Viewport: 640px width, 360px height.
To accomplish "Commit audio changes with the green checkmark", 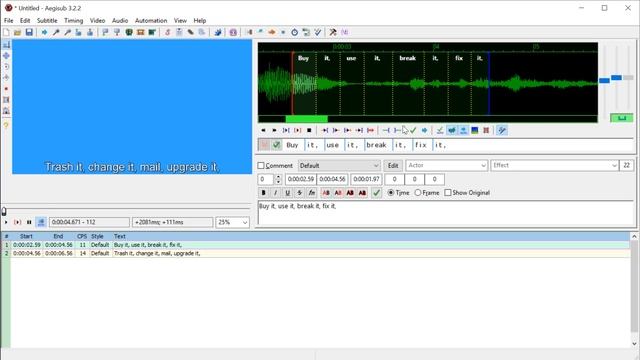I will point(413,130).
